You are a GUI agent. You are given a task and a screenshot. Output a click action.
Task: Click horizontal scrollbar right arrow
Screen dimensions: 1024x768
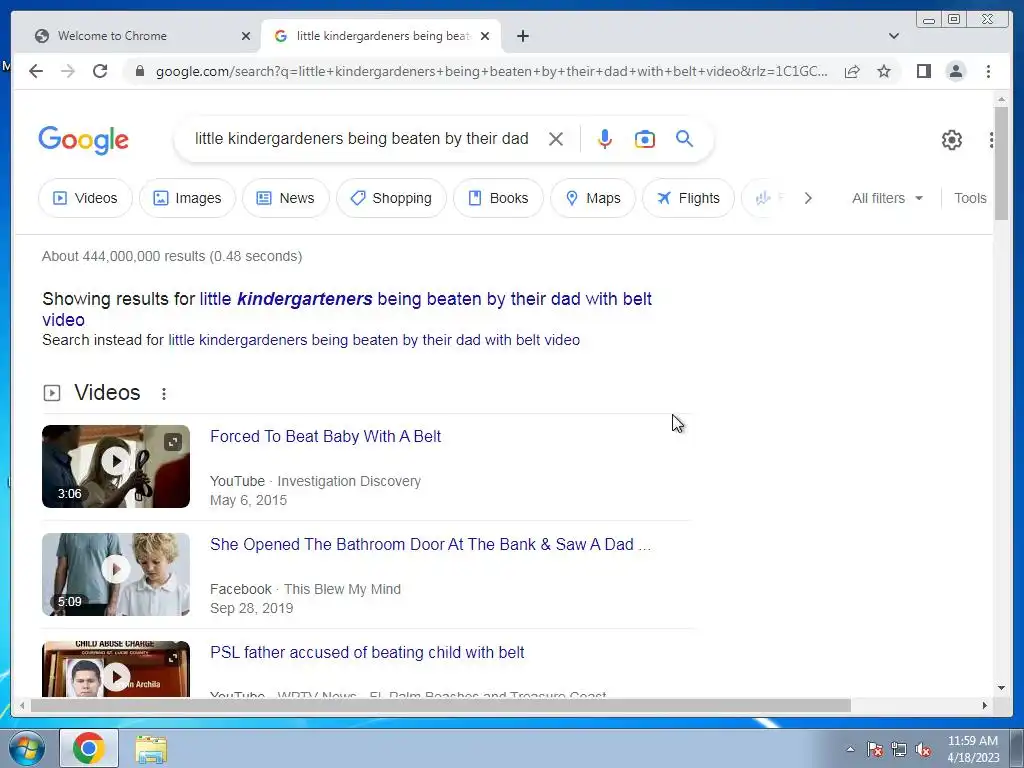[x=985, y=705]
